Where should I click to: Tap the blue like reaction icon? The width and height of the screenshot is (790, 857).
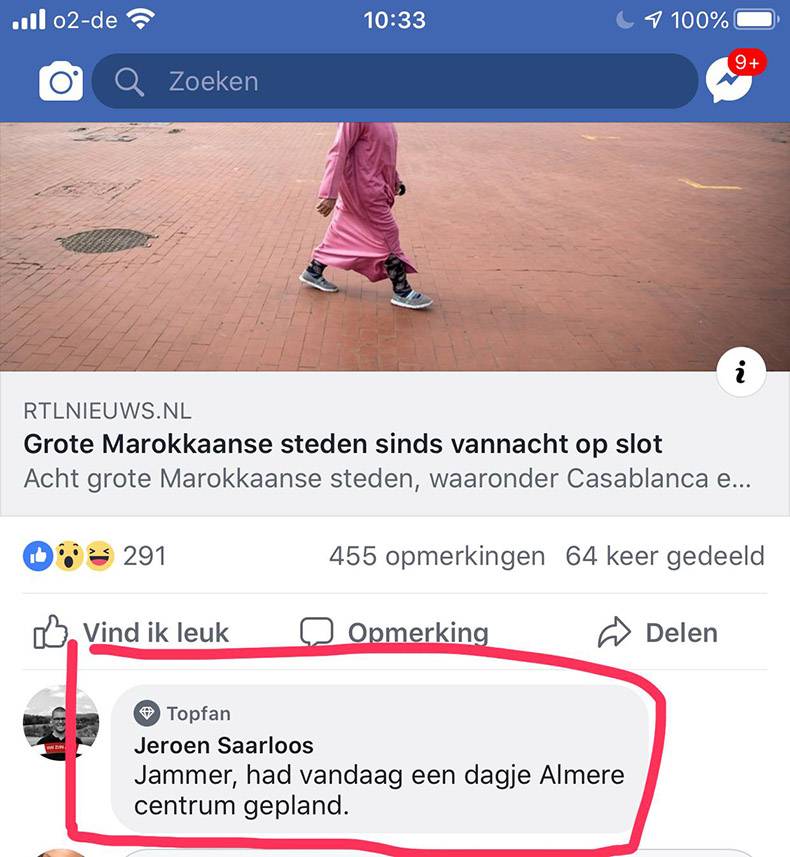[x=38, y=556]
